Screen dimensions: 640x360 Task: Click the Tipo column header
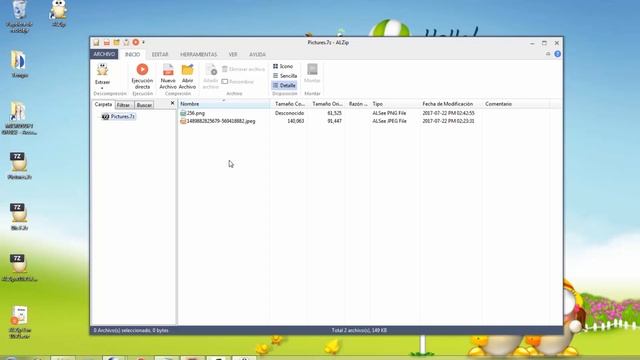click(395, 104)
